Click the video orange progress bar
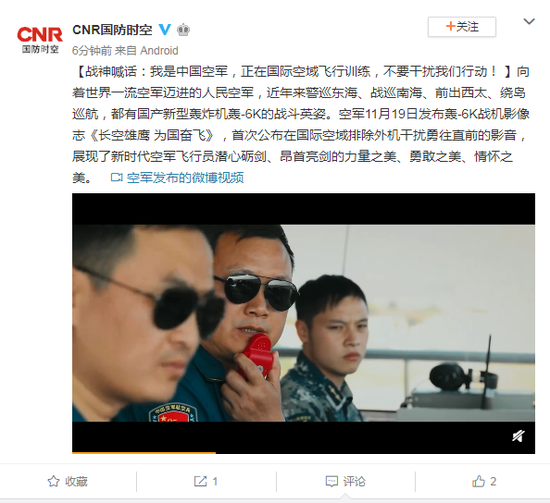The height and width of the screenshot is (503, 550). 144,452
